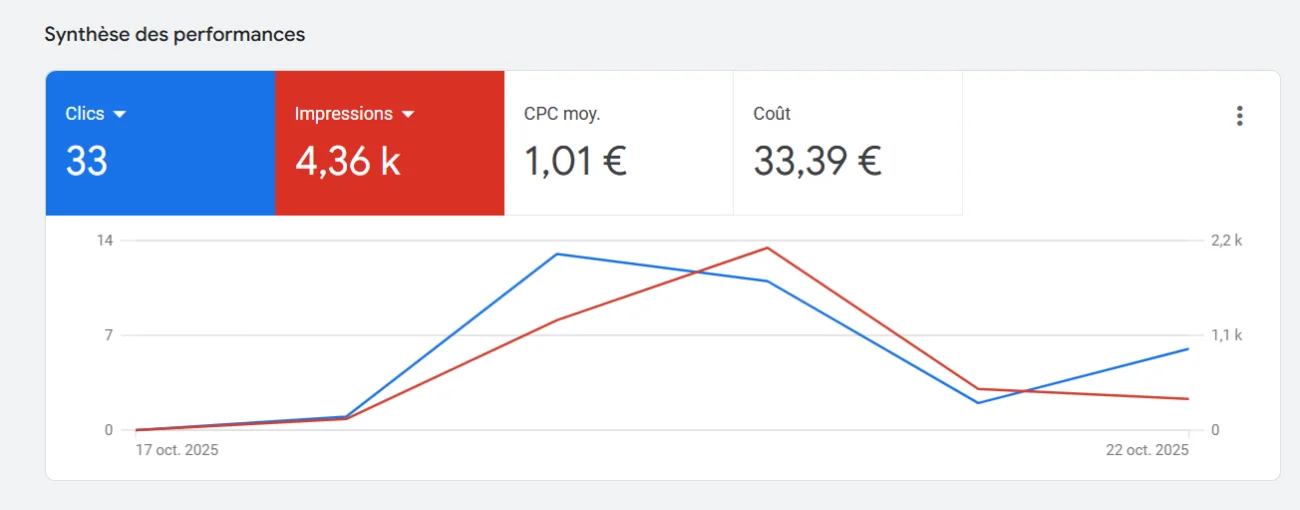Click the 17 oct. 2025 start date label
Screen dimensions: 1300x510
click(x=177, y=450)
